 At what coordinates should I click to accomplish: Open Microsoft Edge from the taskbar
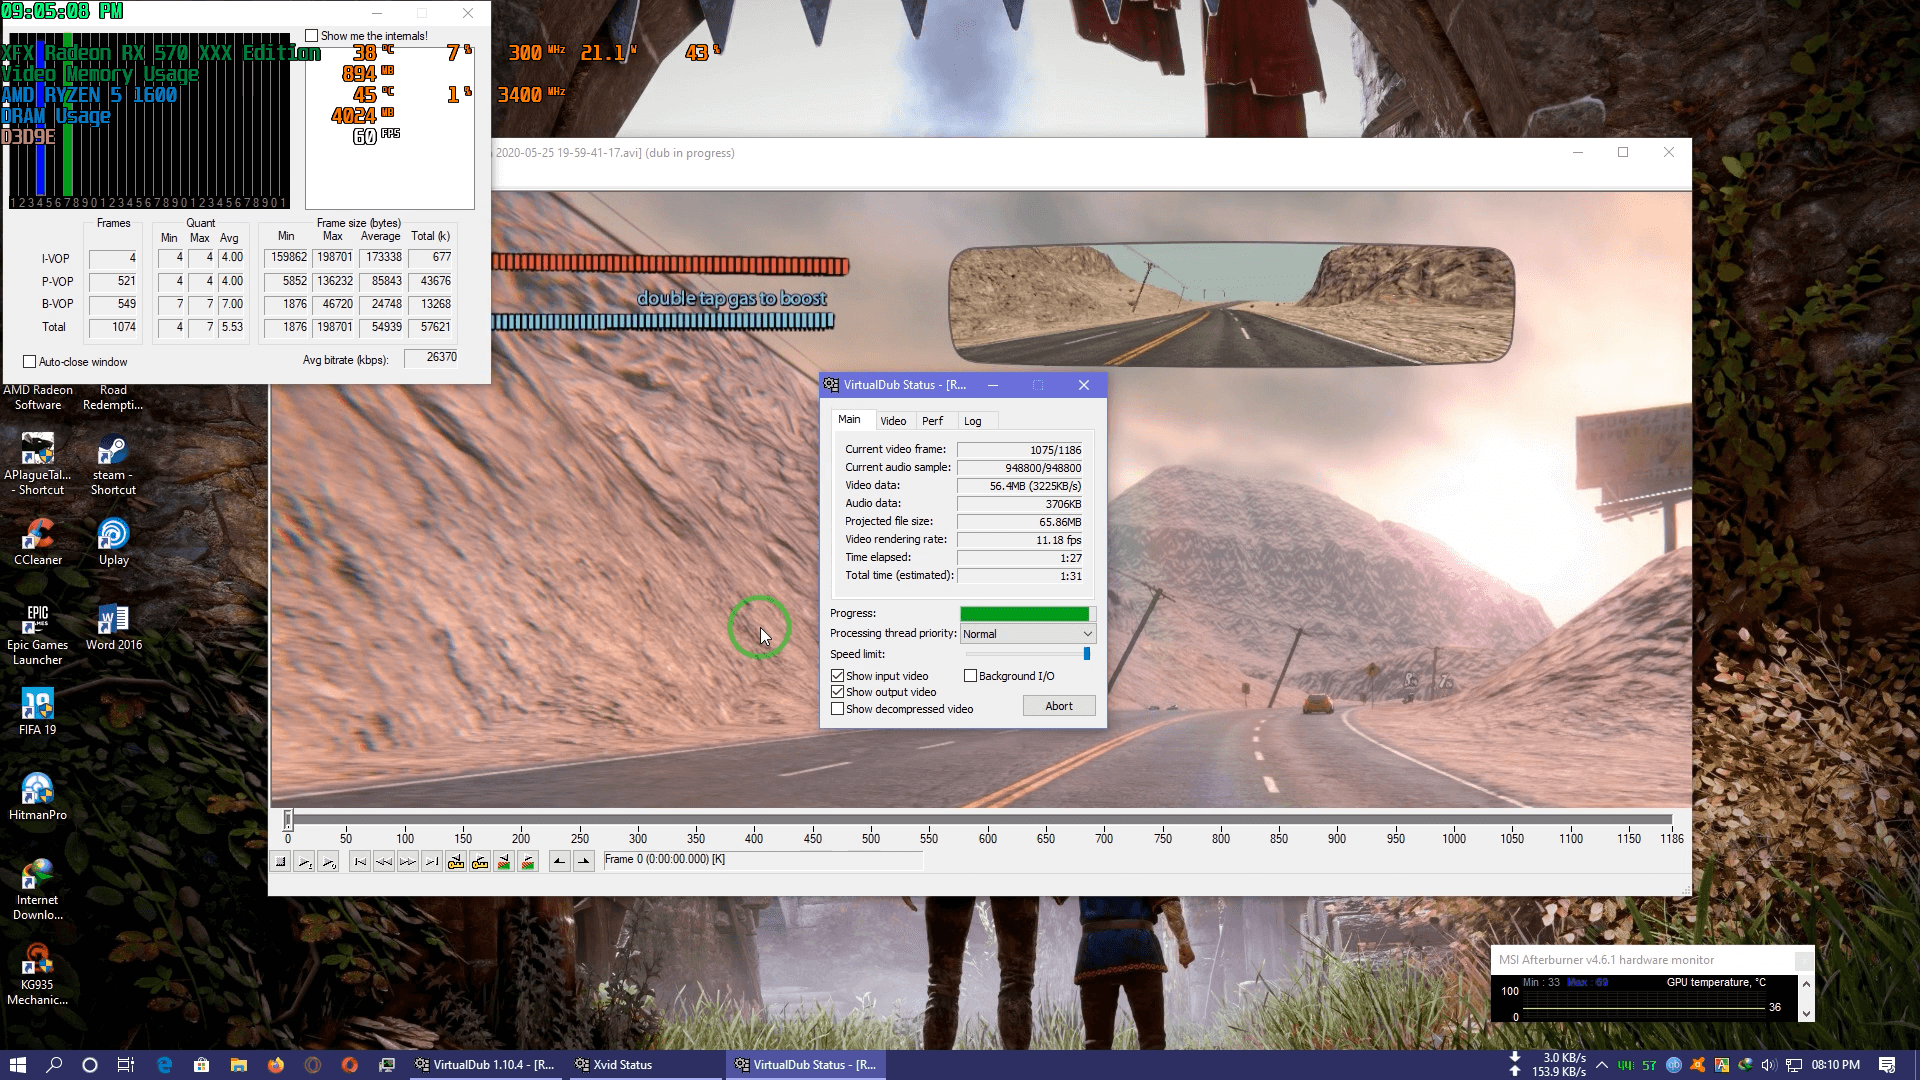point(164,1065)
